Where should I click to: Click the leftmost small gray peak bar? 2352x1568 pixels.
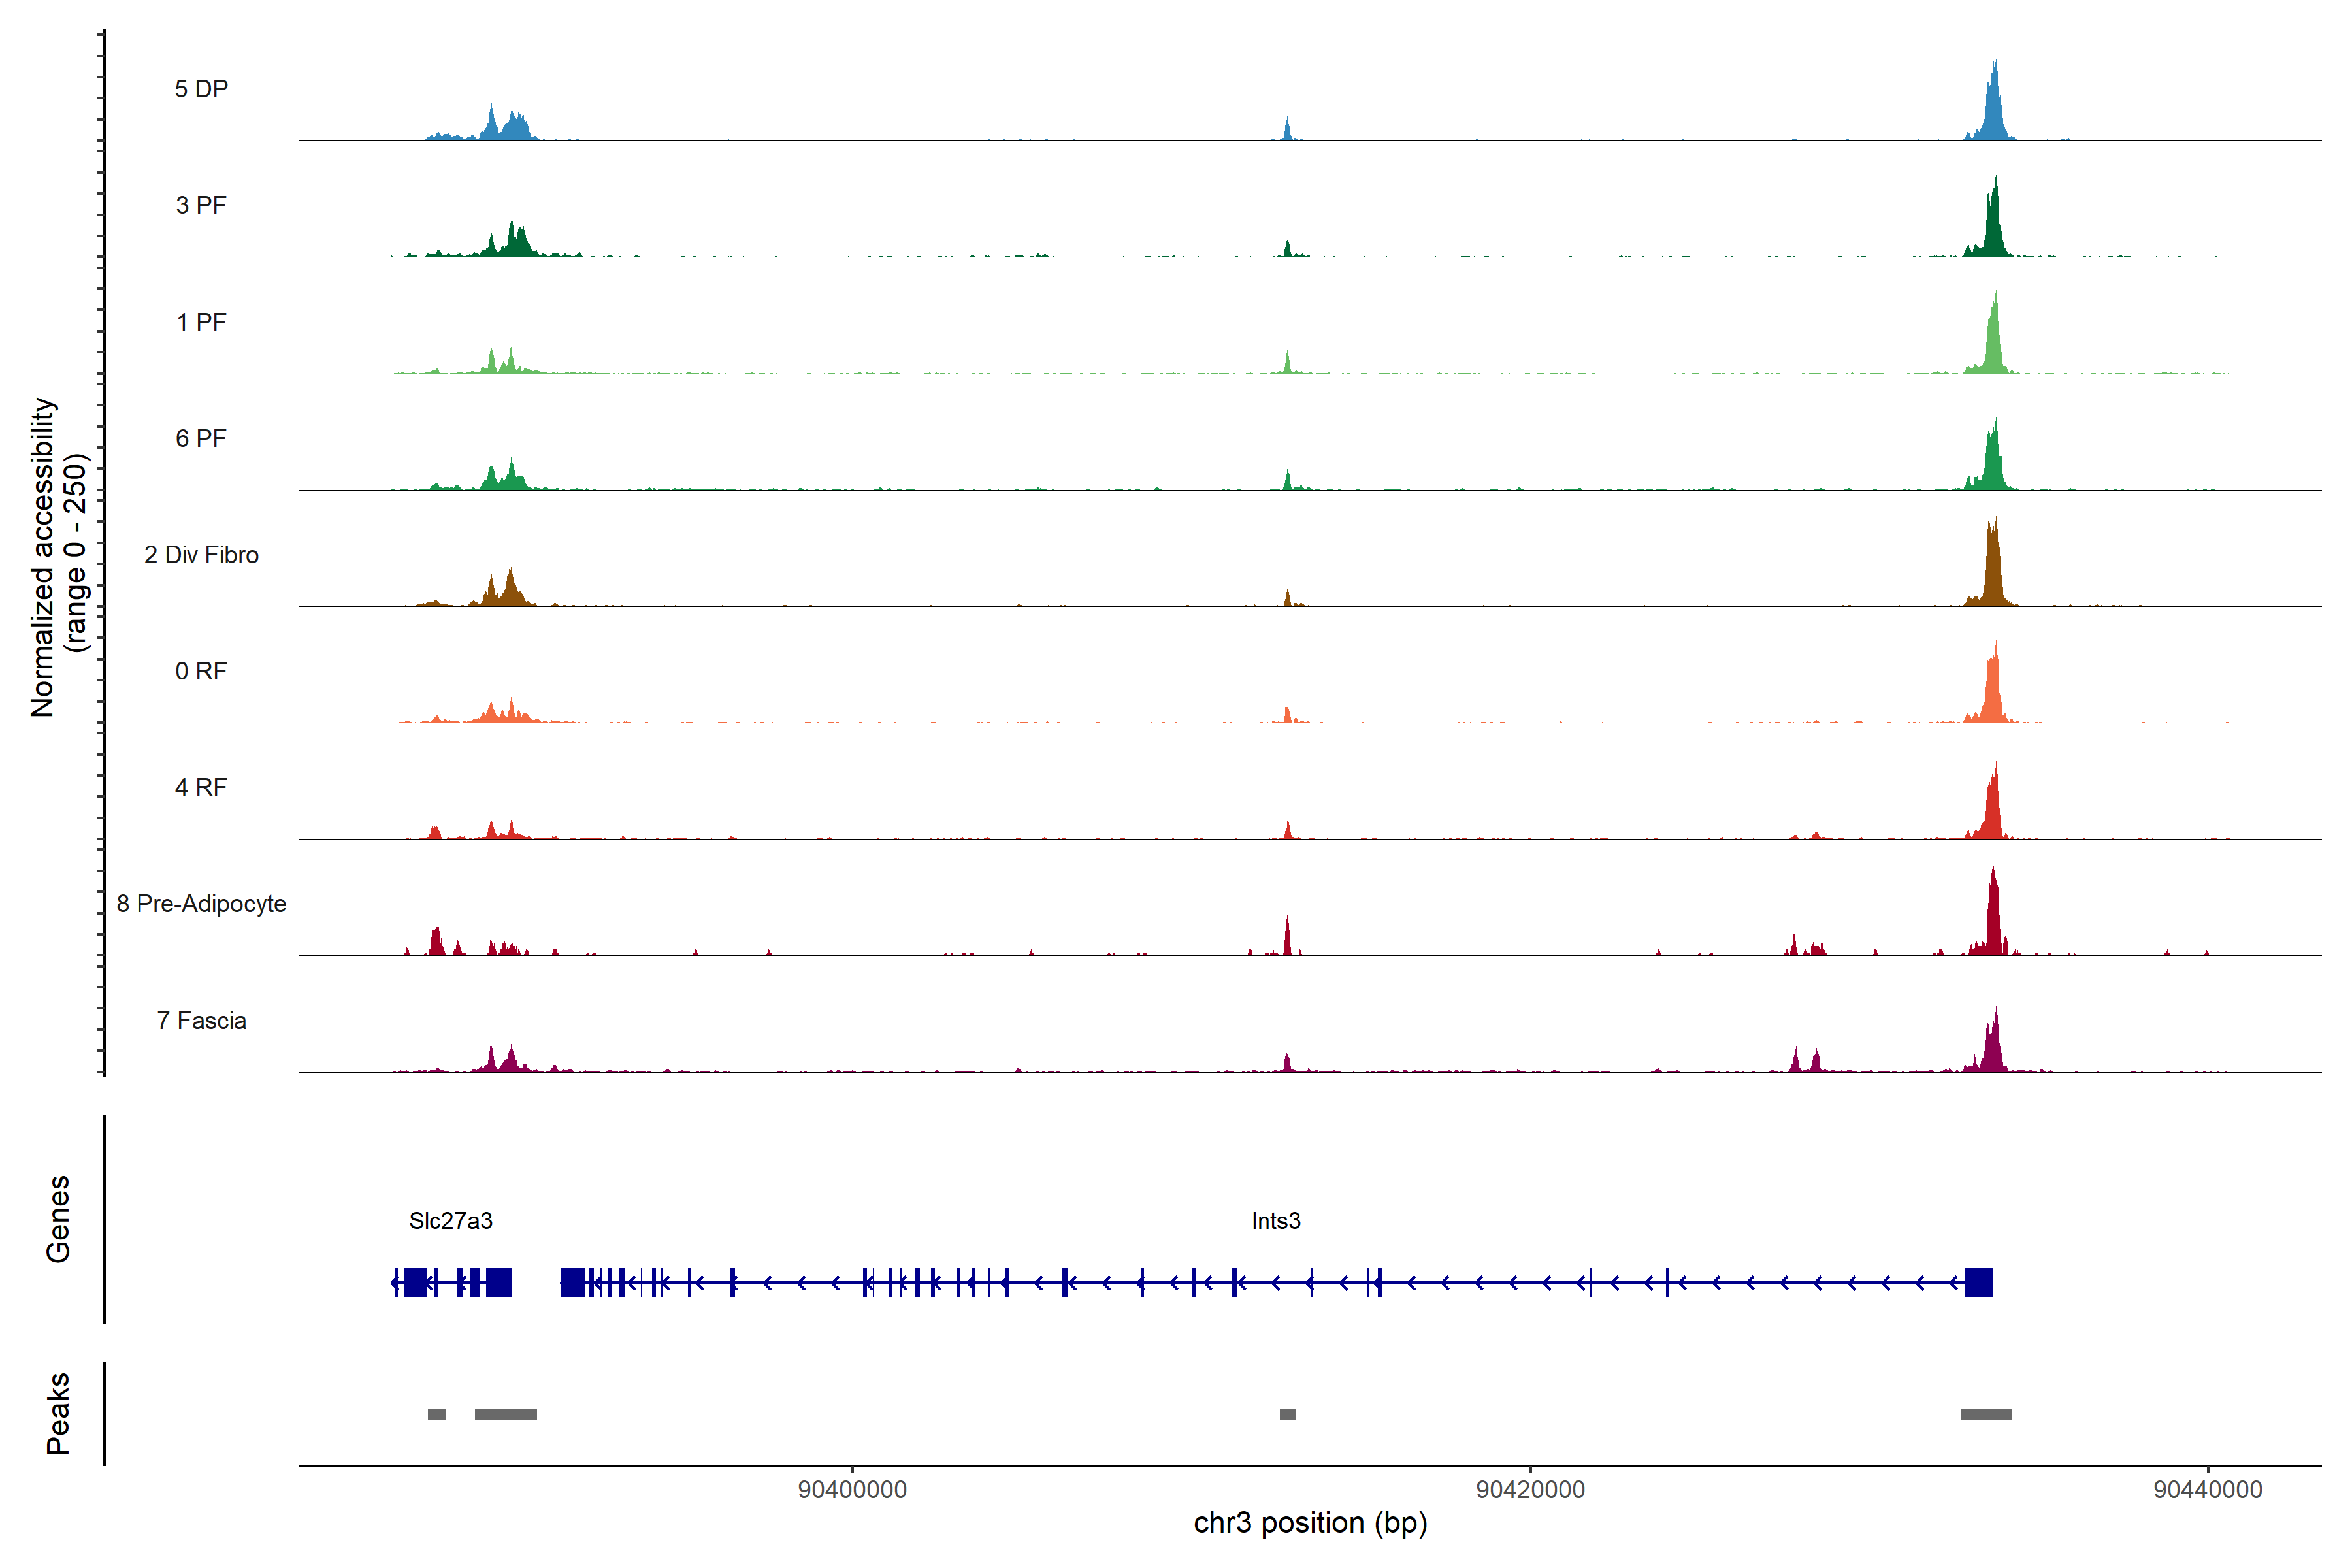tap(437, 1414)
